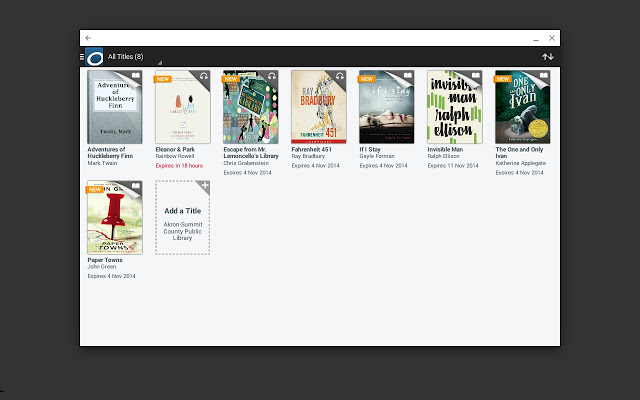Click NEW badge on If I Stay
This screenshot has width=640, height=400.
(x=367, y=79)
